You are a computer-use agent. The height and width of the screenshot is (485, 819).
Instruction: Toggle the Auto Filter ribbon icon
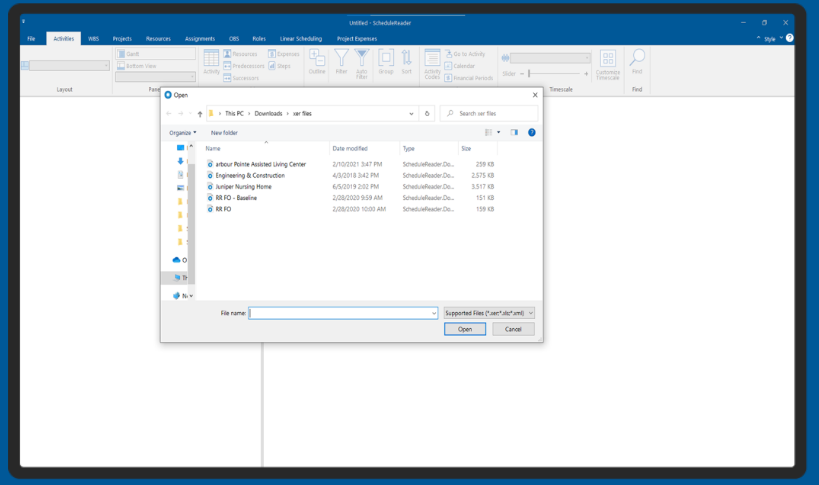coord(361,64)
